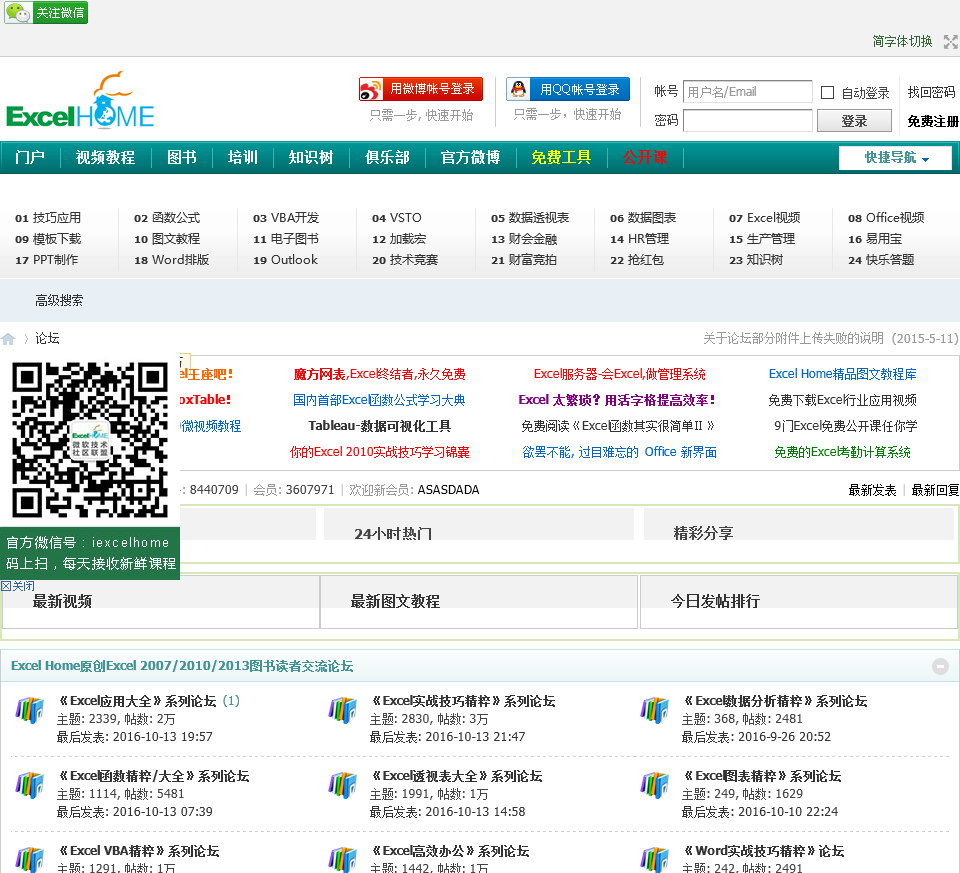Image resolution: width=960 pixels, height=873 pixels.
Task: Open the 俱乐部 nav item
Action: 387,157
